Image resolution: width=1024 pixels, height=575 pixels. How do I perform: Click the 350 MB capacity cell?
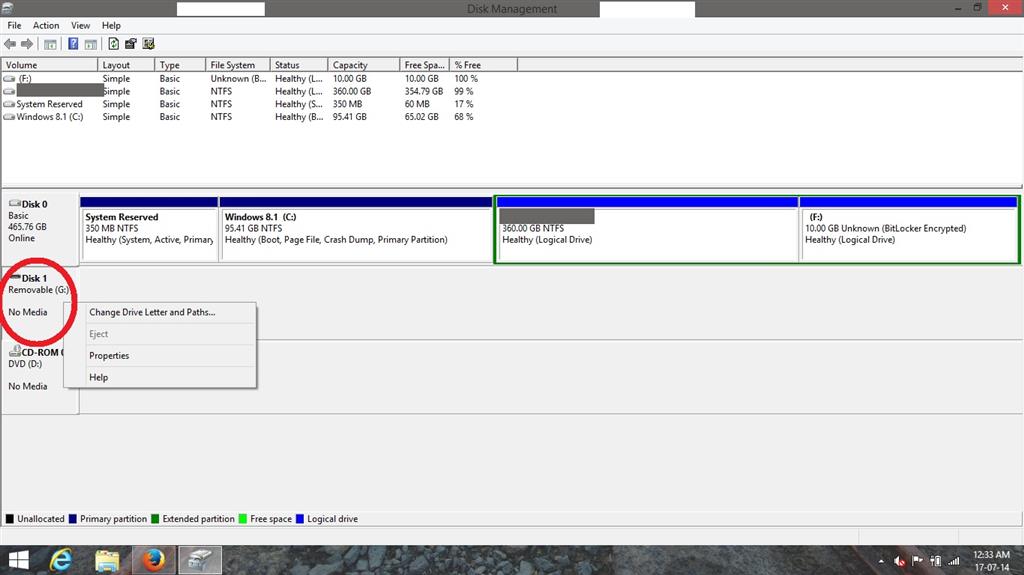pyautogui.click(x=347, y=104)
